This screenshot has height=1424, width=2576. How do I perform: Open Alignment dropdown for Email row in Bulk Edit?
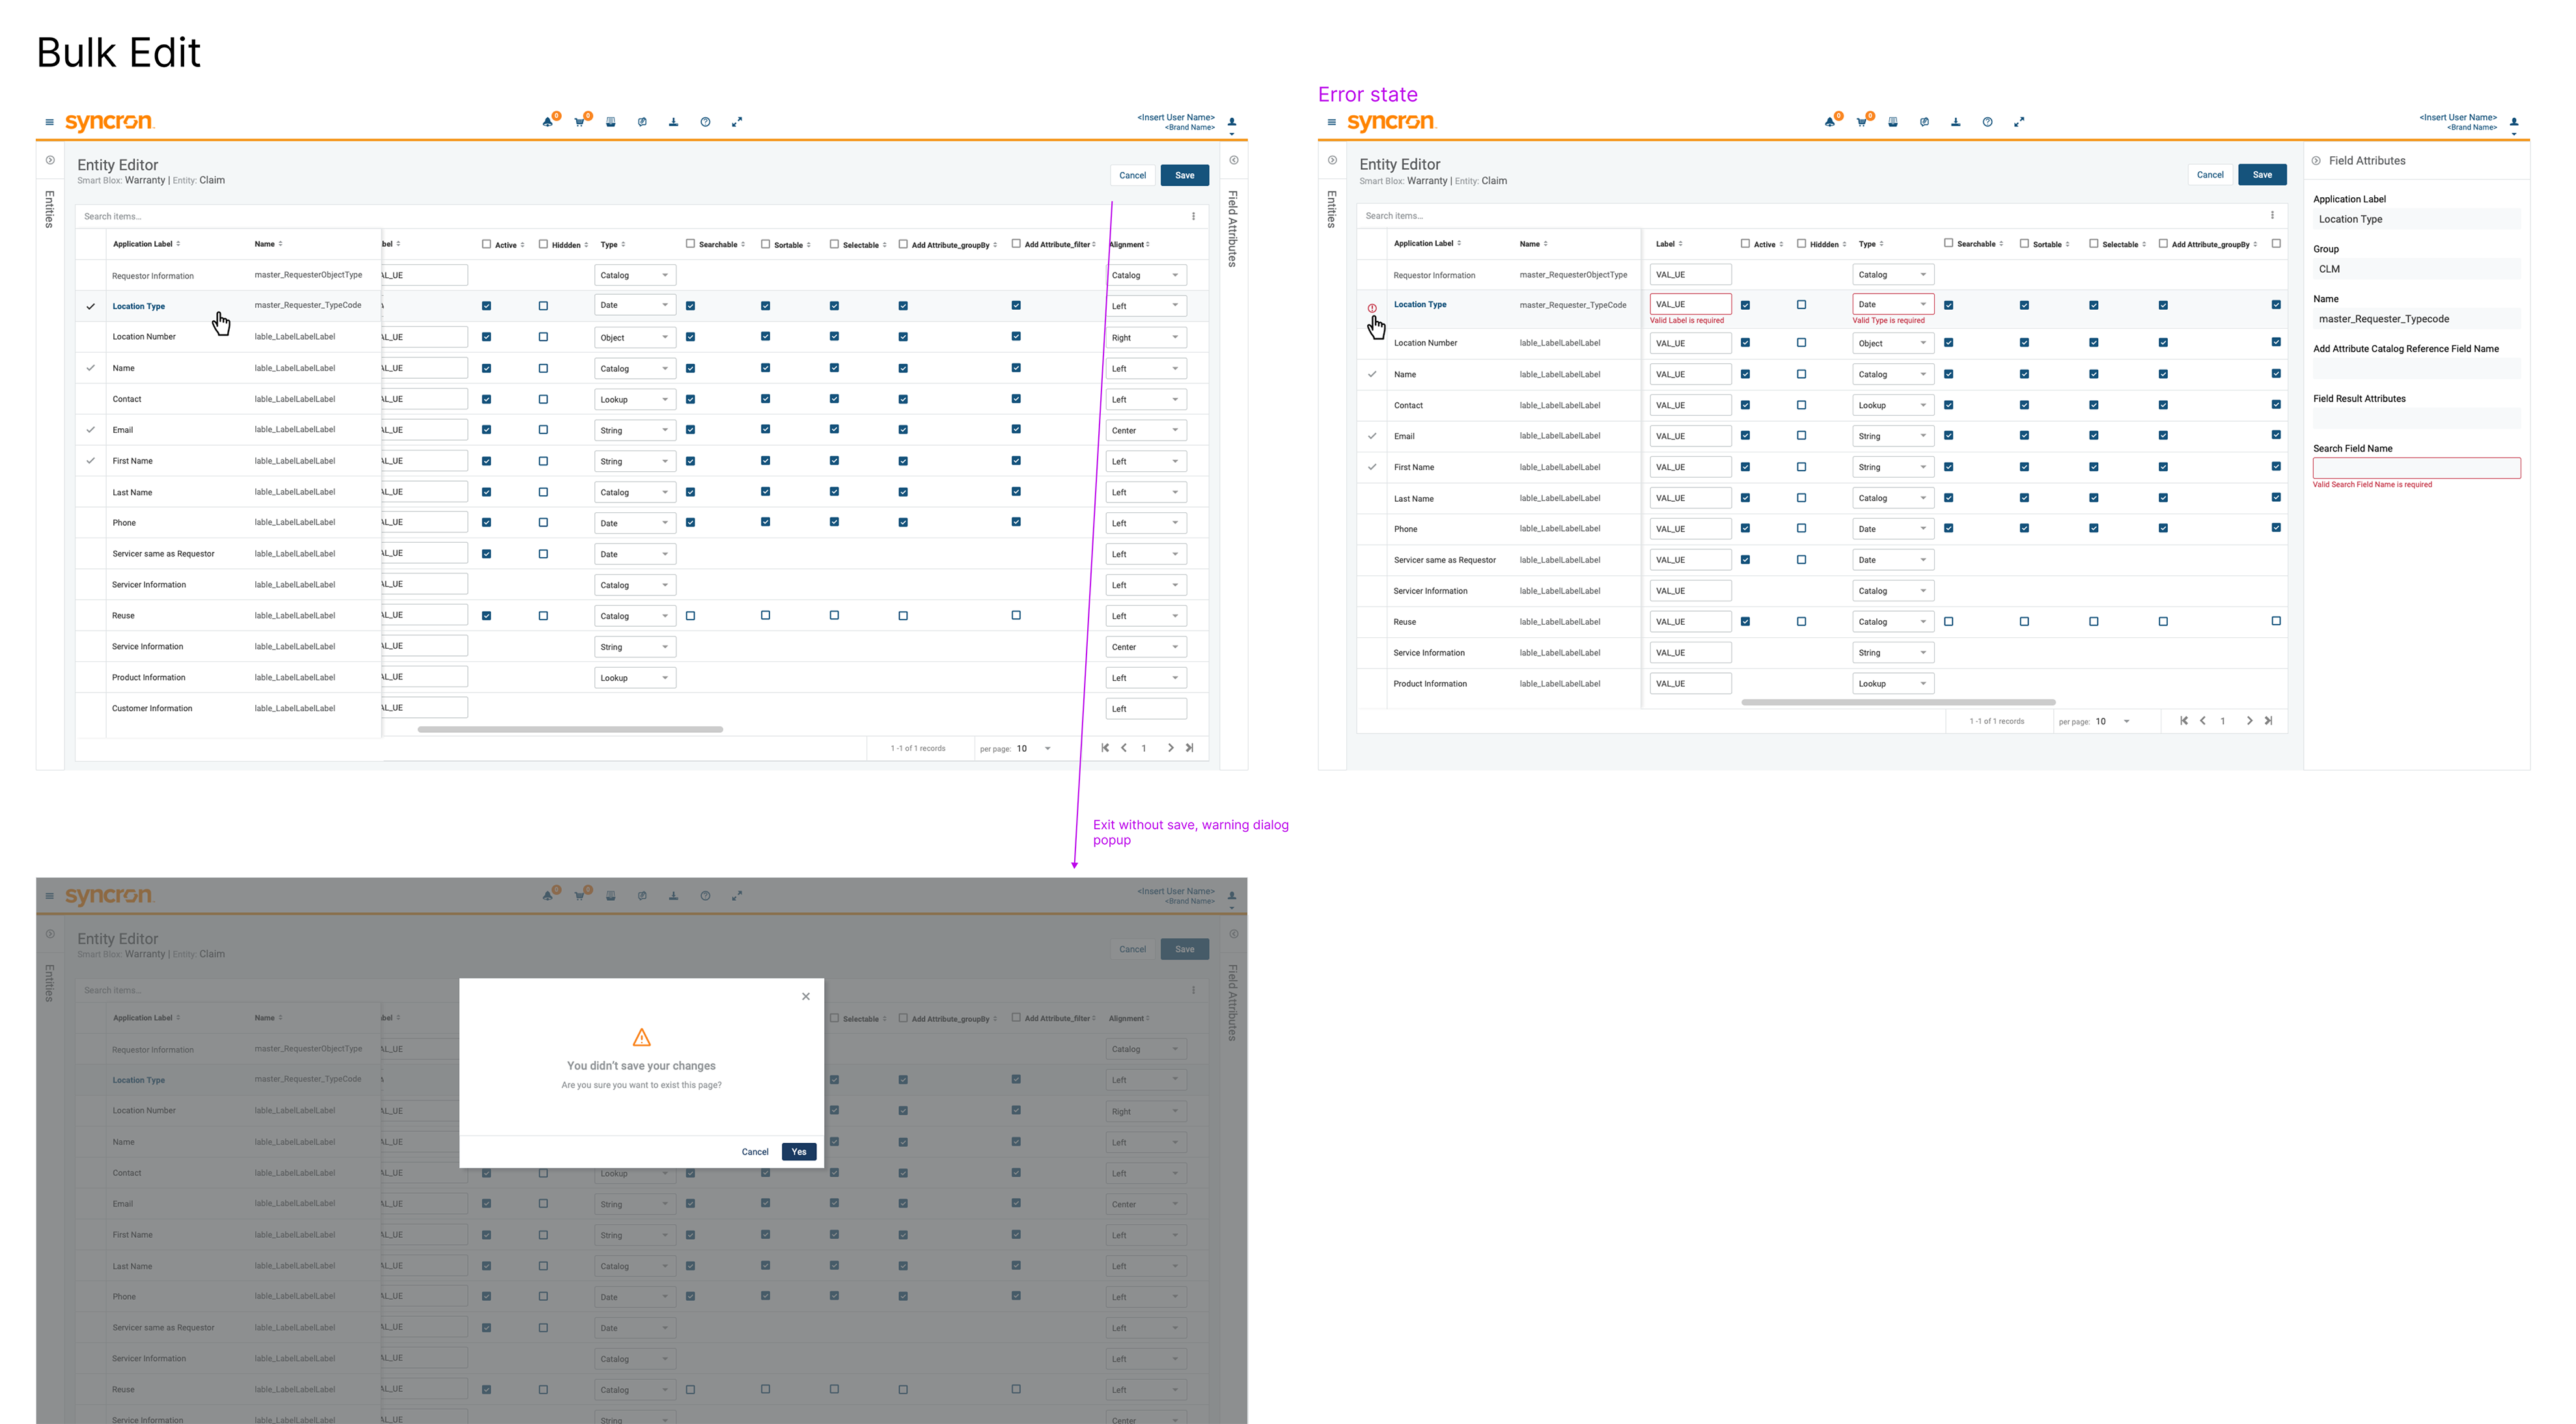[1146, 430]
